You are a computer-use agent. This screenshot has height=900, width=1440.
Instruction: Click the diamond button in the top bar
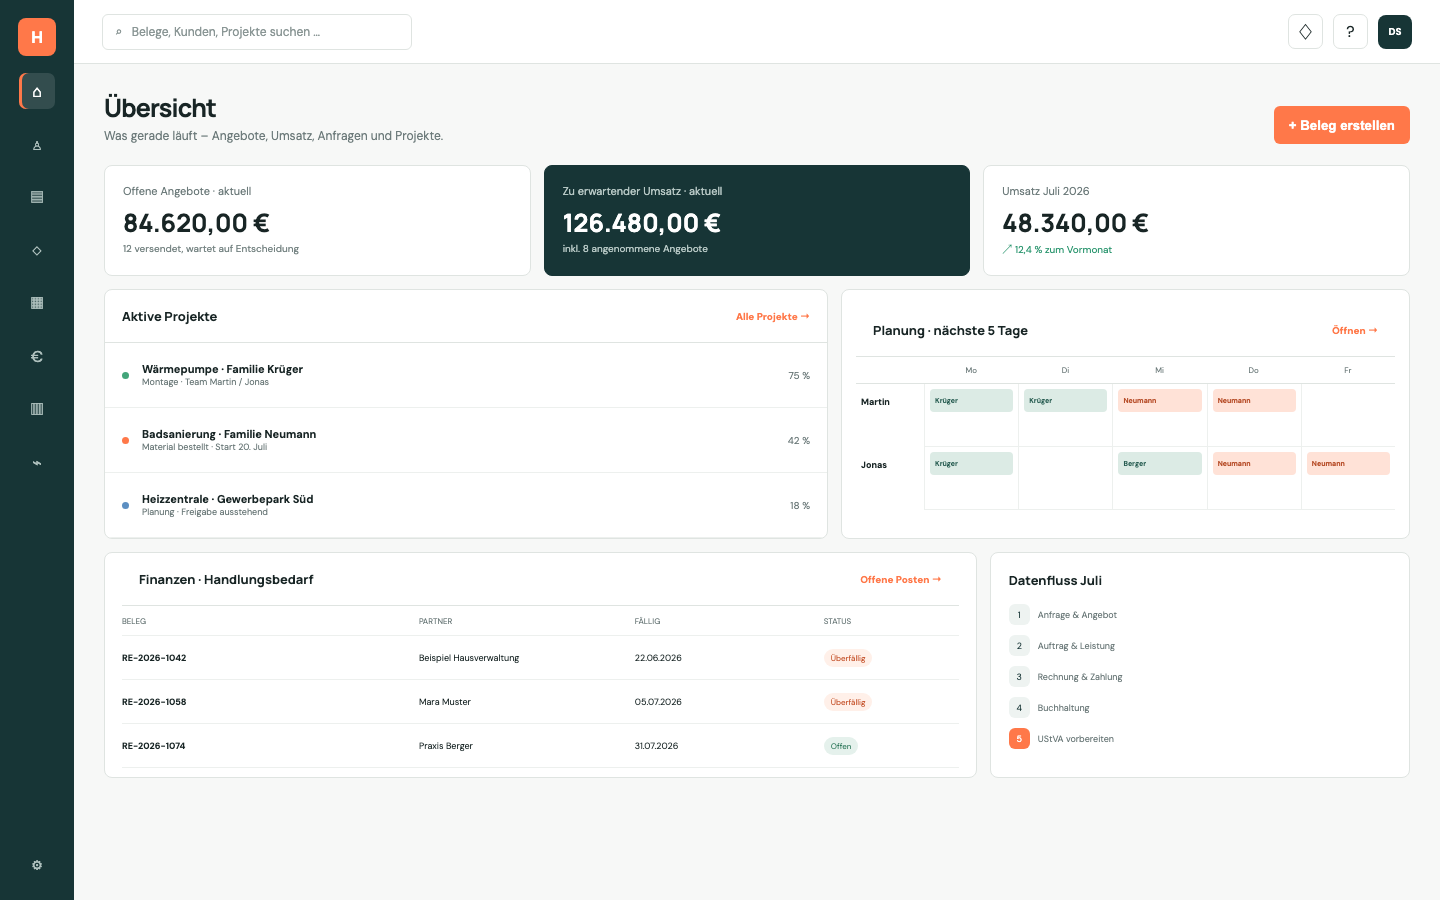[x=1305, y=32]
